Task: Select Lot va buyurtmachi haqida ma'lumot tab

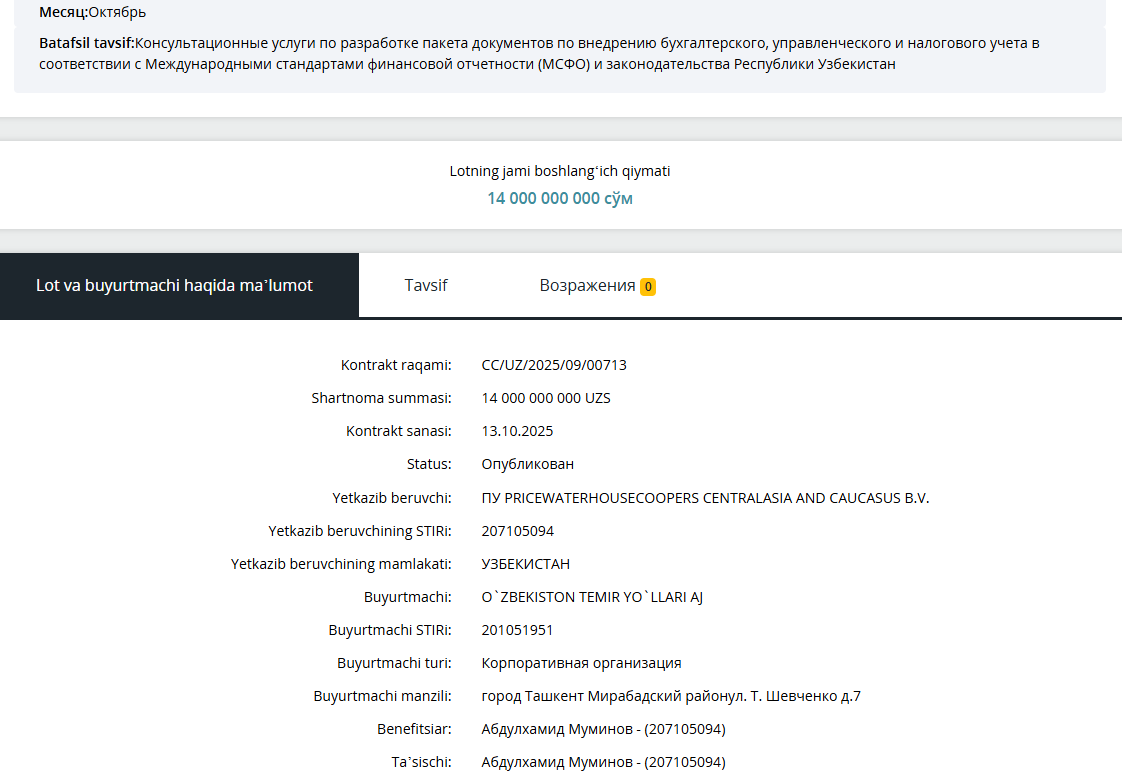Action: (174, 286)
